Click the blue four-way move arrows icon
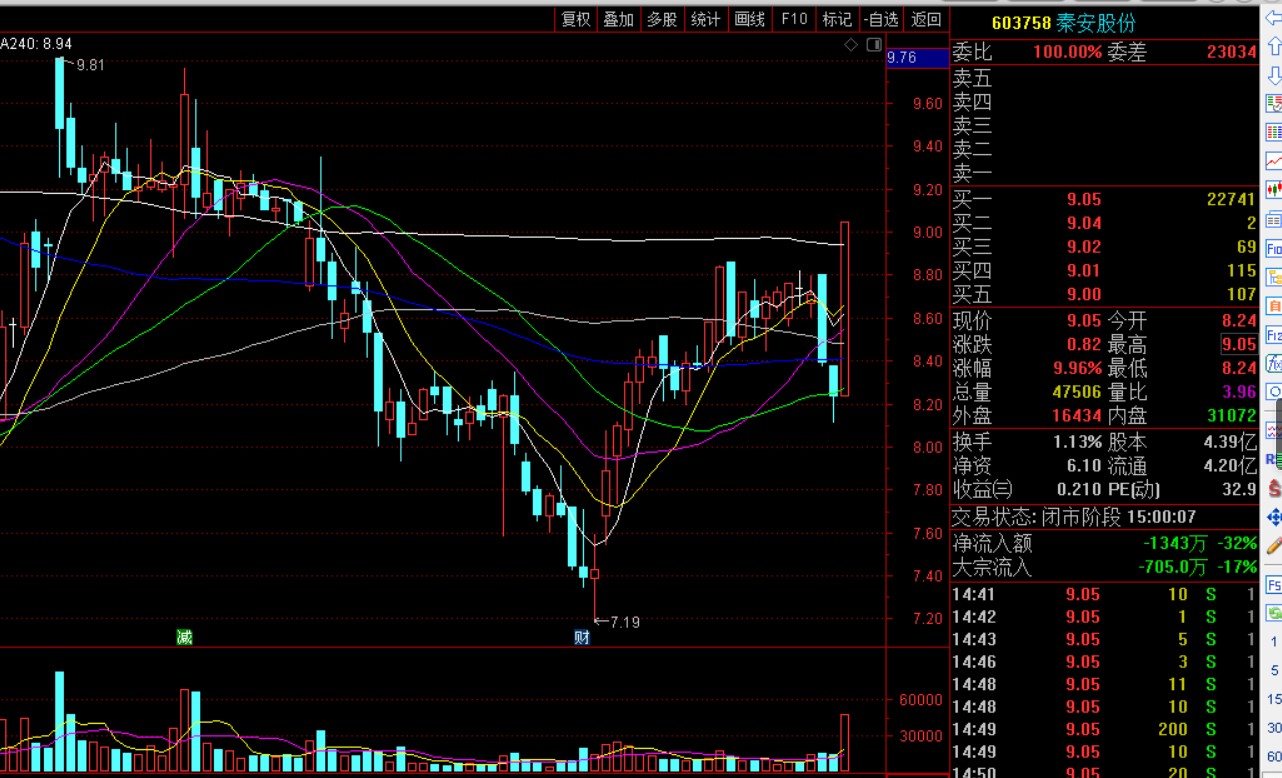Image resolution: width=1282 pixels, height=778 pixels. [1274, 517]
